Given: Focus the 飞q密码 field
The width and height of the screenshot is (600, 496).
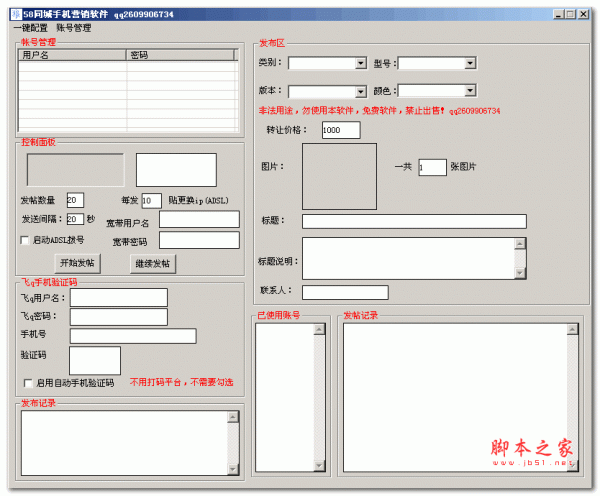Looking at the screenshot, I should click(x=119, y=317).
